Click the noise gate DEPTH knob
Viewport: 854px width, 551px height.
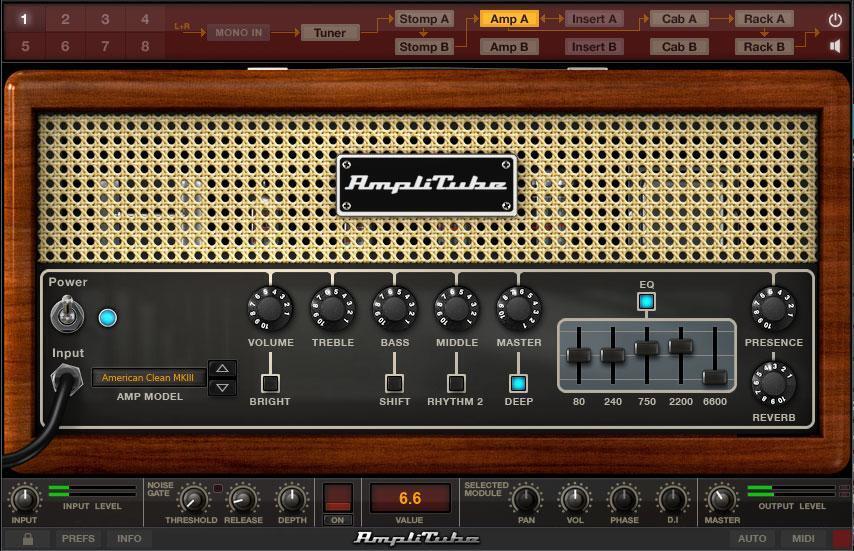292,499
